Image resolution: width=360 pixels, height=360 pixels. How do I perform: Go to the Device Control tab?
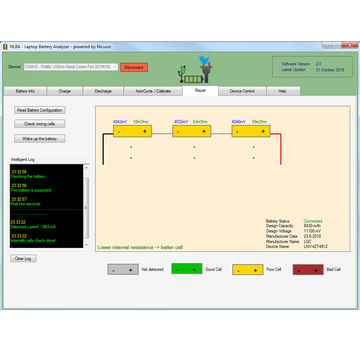pyautogui.click(x=242, y=91)
